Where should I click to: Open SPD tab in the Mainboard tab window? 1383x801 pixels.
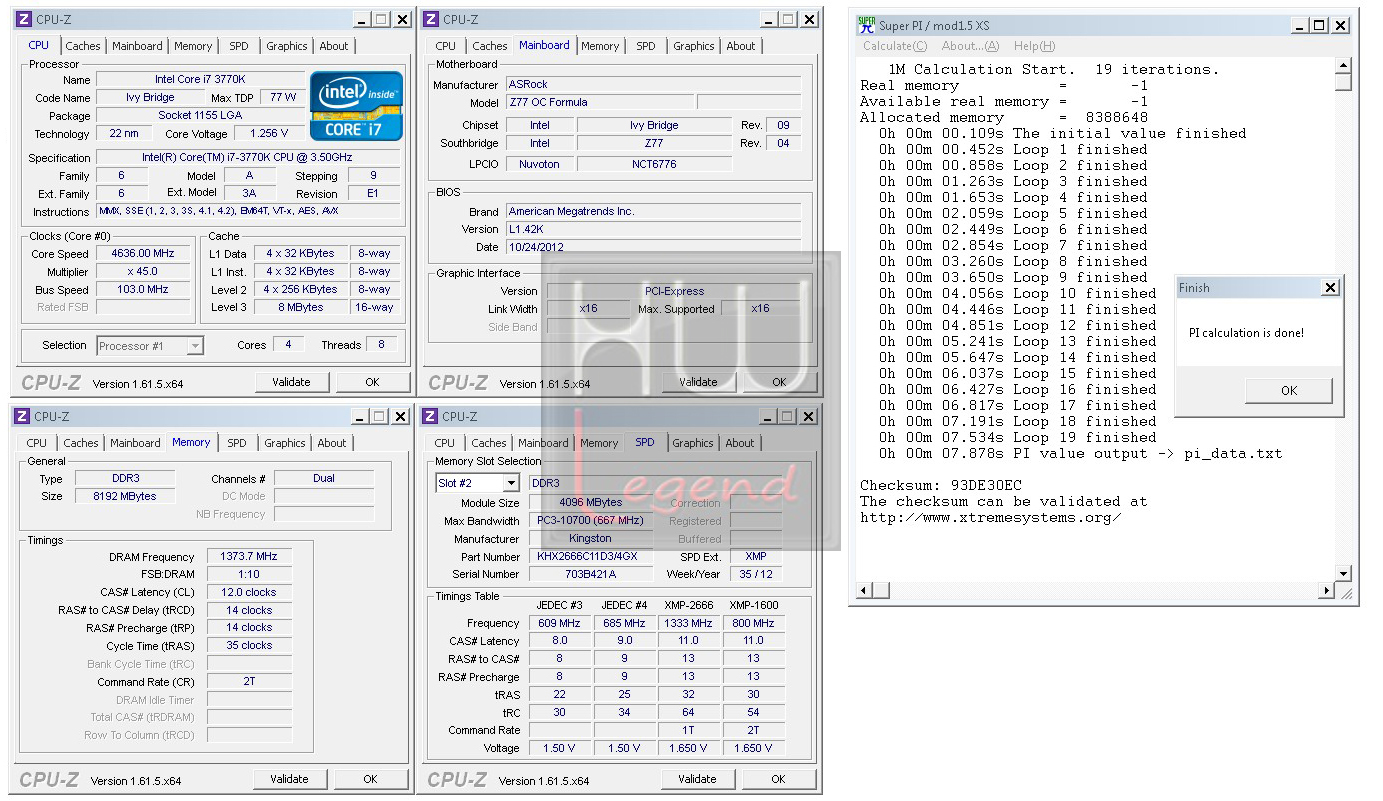pyautogui.click(x=646, y=46)
